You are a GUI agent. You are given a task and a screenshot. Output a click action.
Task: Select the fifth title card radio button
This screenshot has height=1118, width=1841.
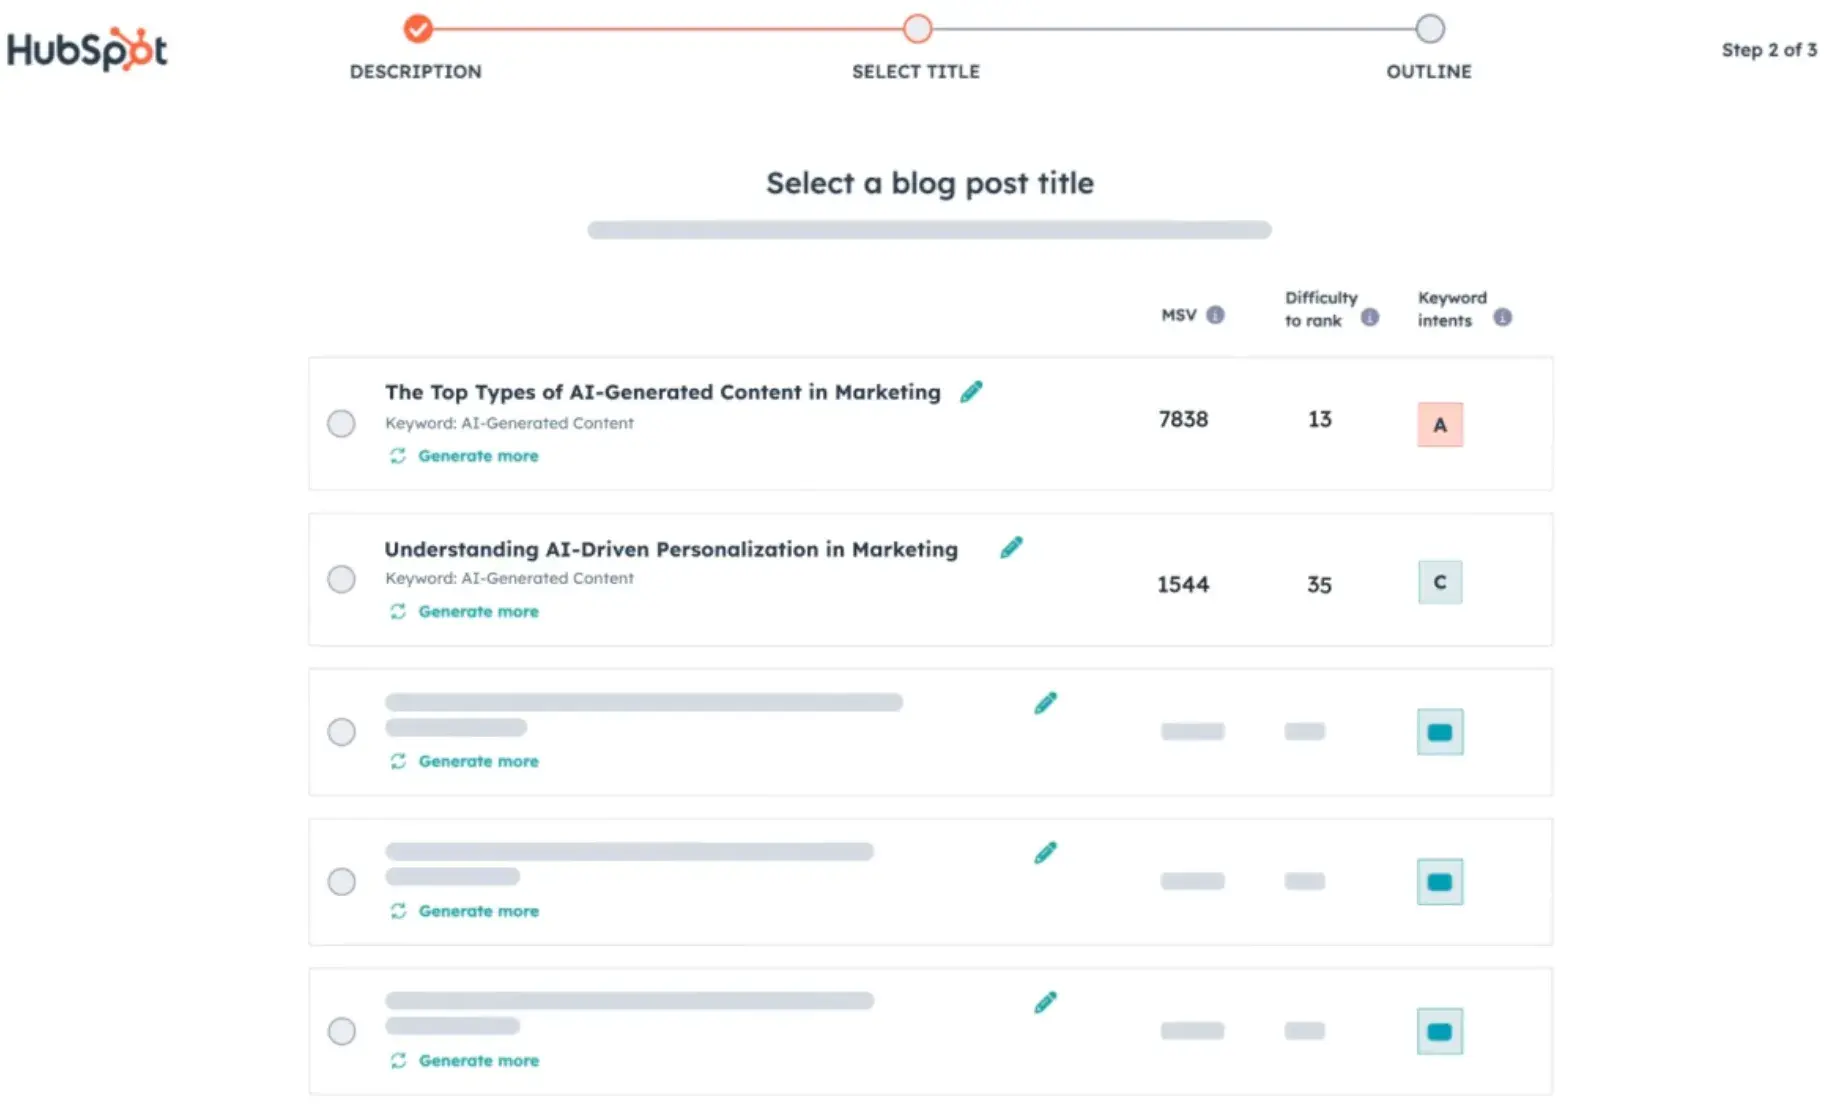click(341, 1031)
